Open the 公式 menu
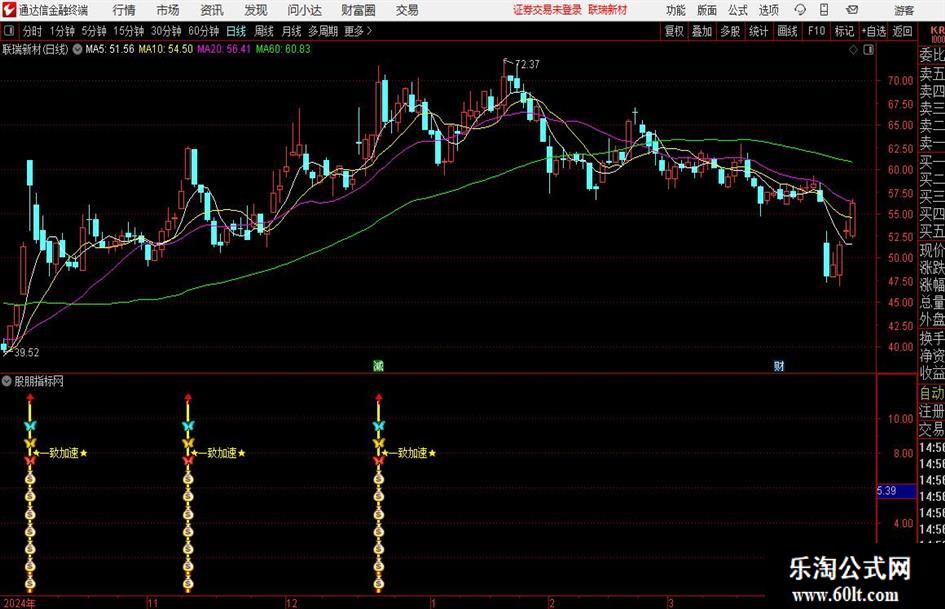Viewport: 945px width, 609px height. coord(738,10)
